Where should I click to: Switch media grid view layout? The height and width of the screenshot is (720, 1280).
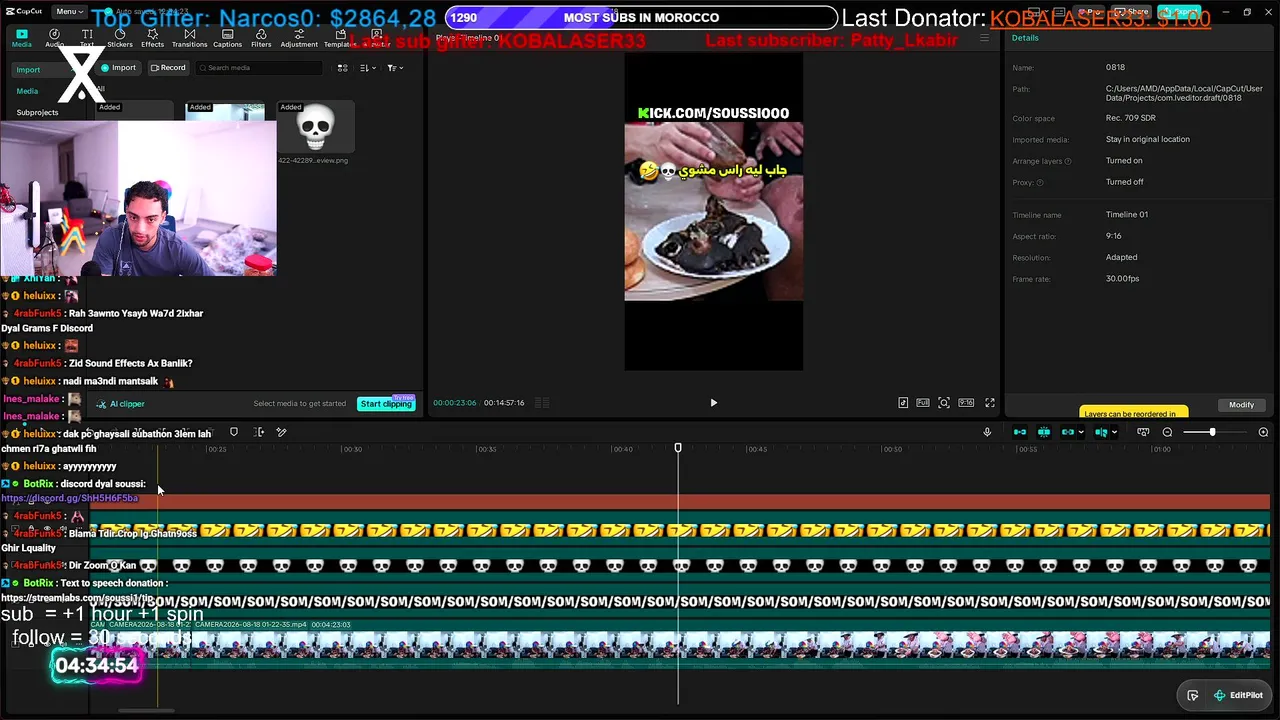click(342, 68)
